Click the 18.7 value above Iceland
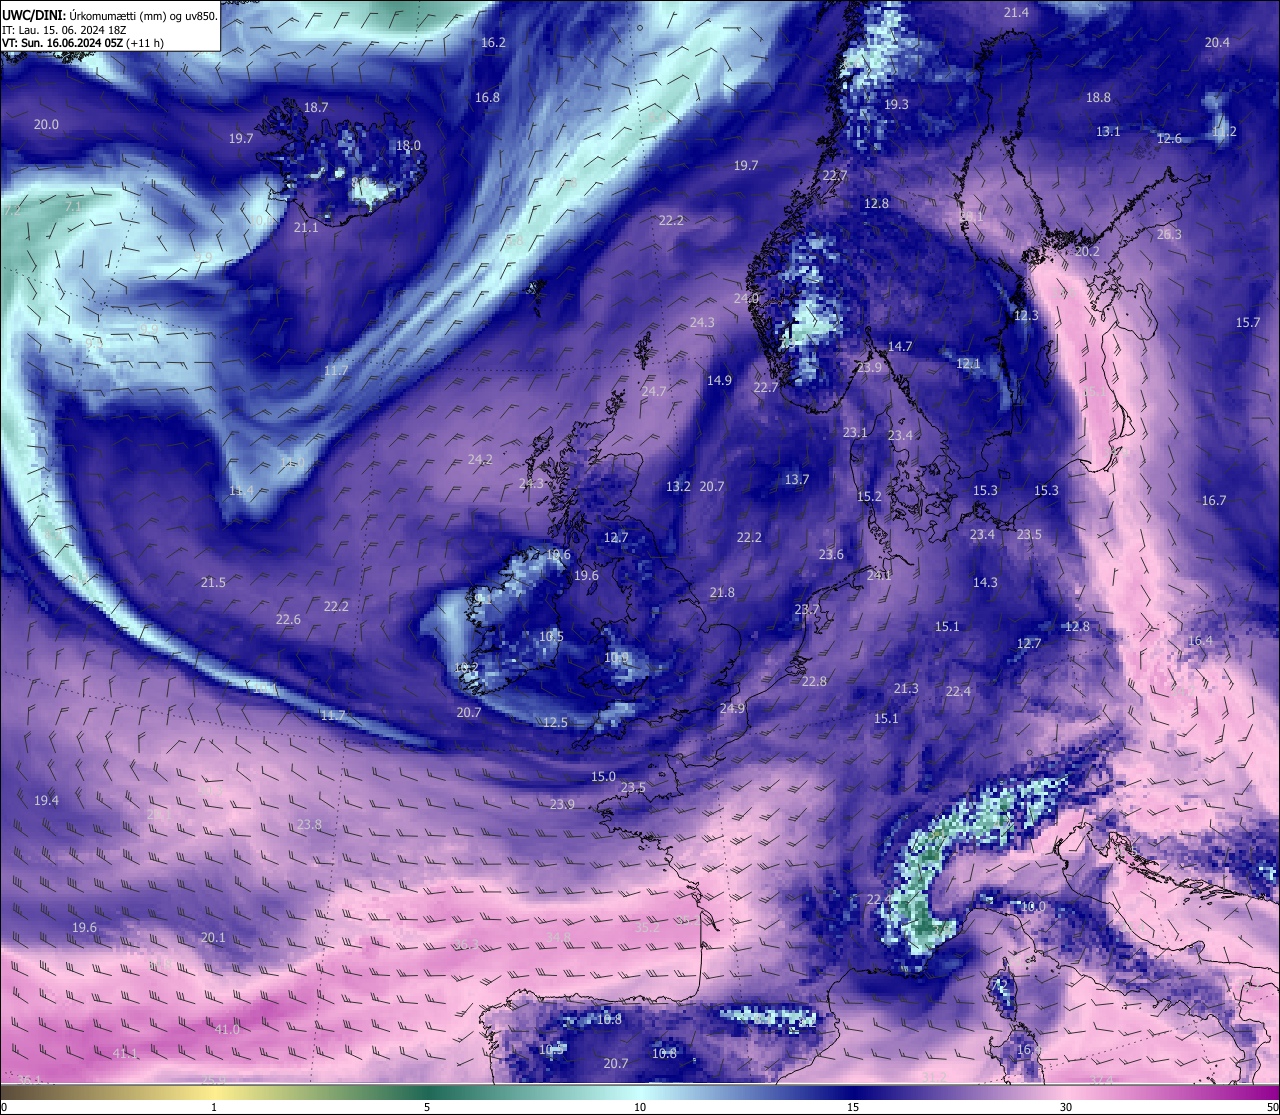This screenshot has width=1280, height=1115. click(x=316, y=108)
